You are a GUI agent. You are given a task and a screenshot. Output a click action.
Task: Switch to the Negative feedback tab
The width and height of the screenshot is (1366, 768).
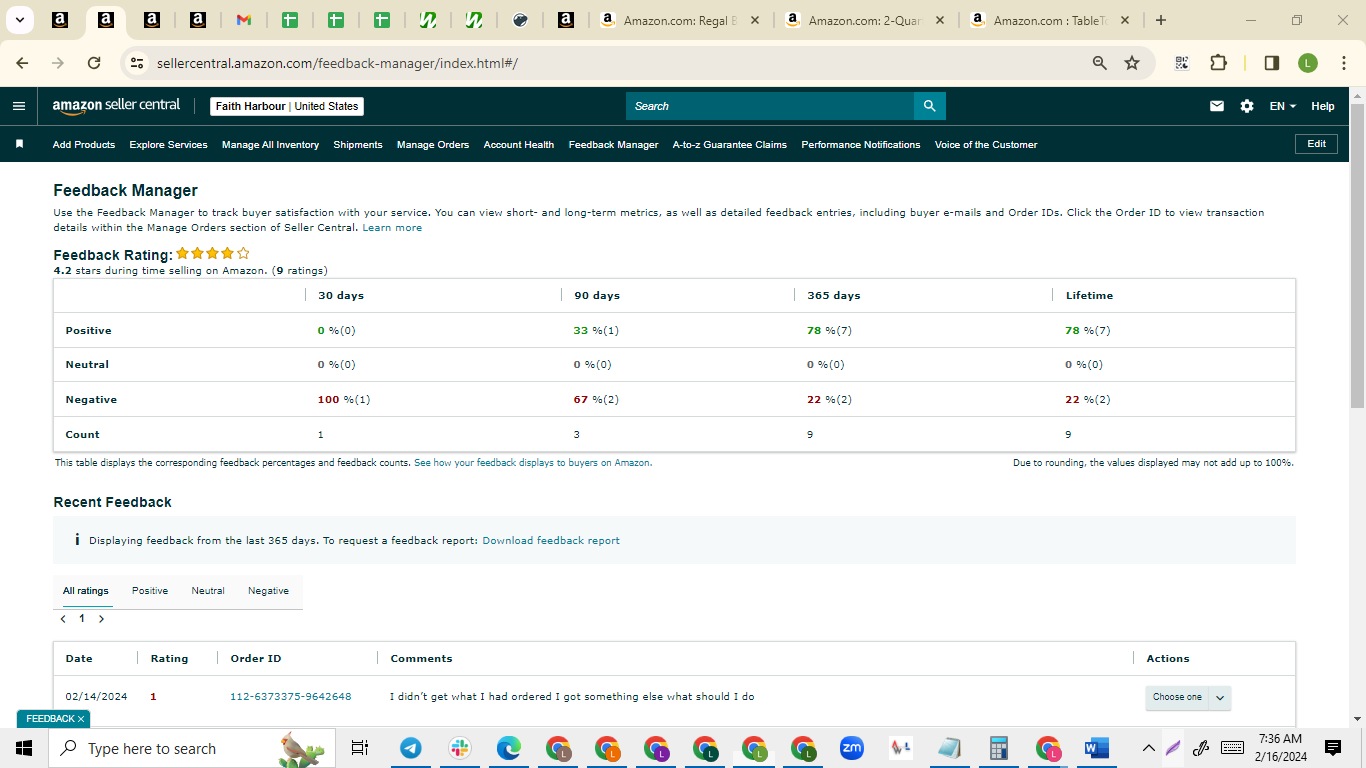pos(268,591)
